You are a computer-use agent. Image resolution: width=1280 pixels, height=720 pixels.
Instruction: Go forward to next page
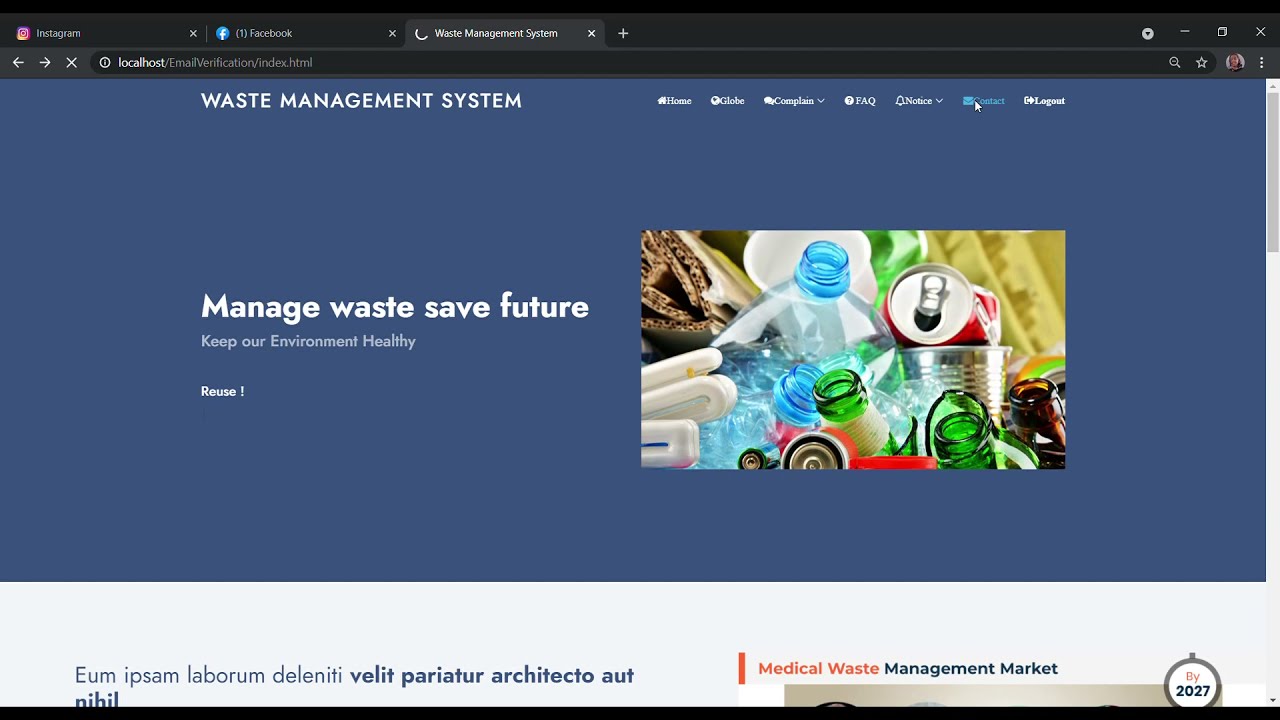(x=45, y=62)
